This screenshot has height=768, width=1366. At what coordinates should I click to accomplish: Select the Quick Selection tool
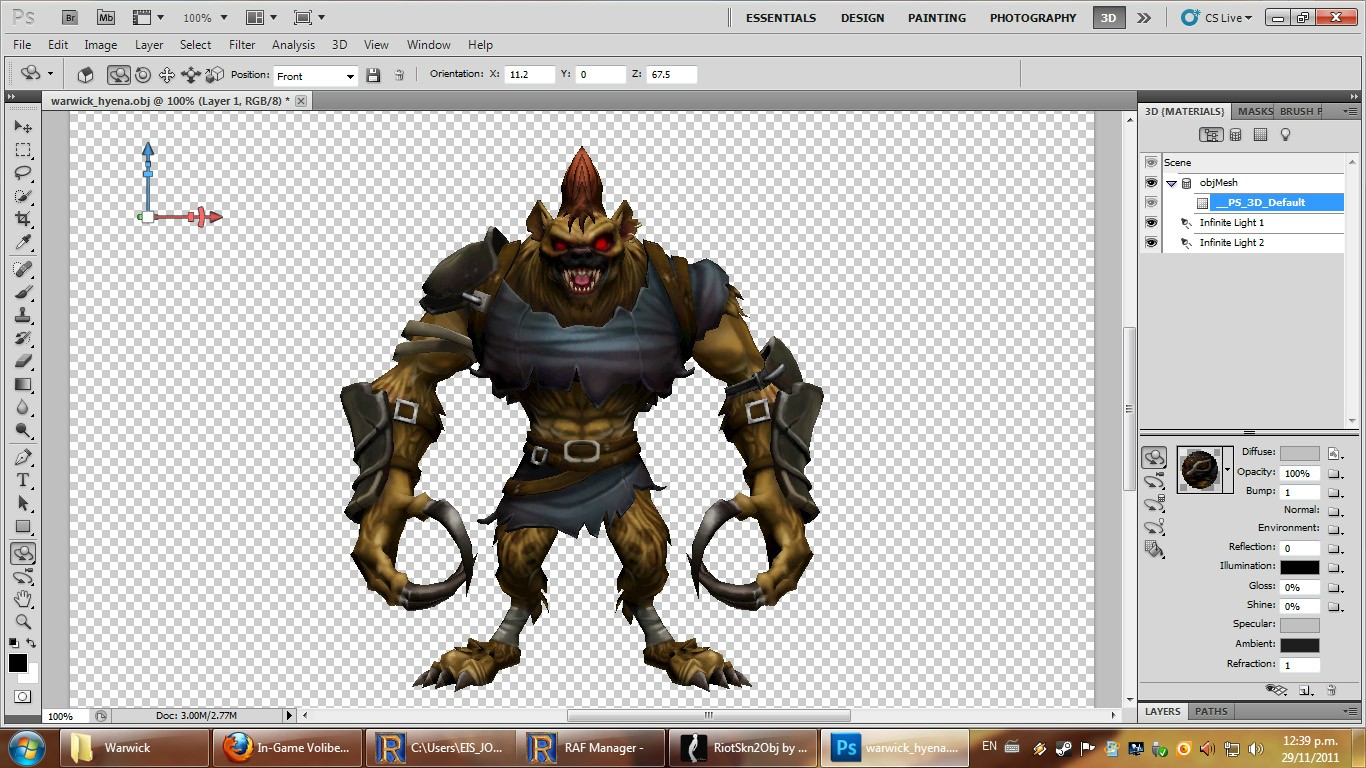click(x=23, y=196)
